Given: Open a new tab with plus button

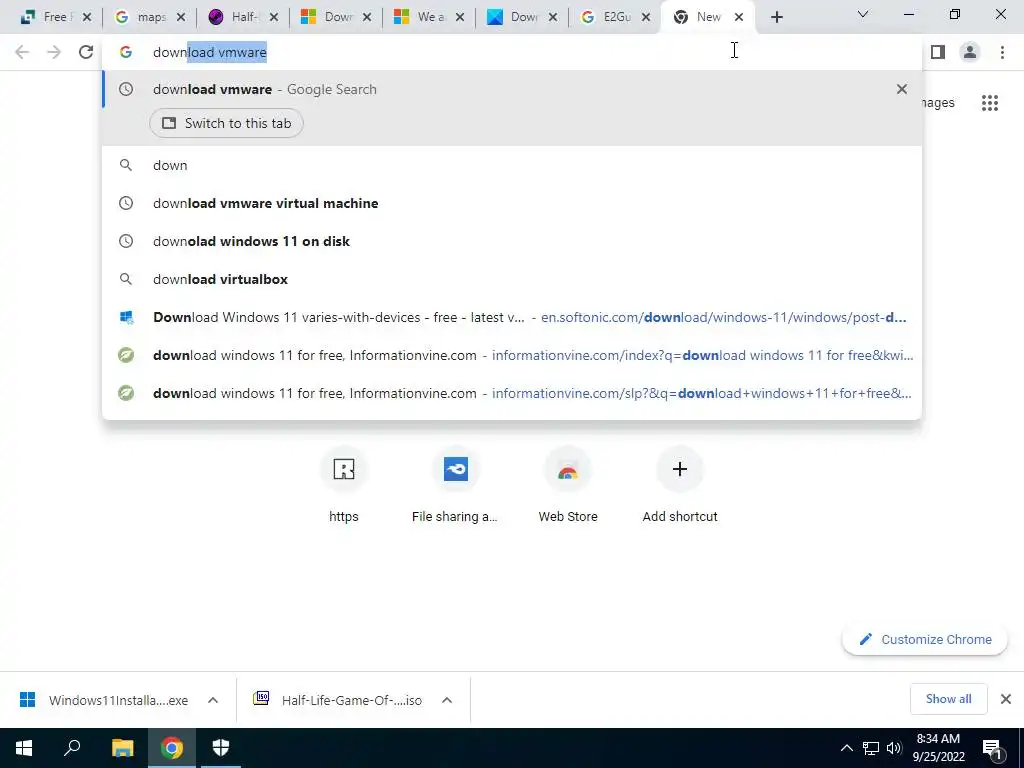Looking at the screenshot, I should point(776,17).
